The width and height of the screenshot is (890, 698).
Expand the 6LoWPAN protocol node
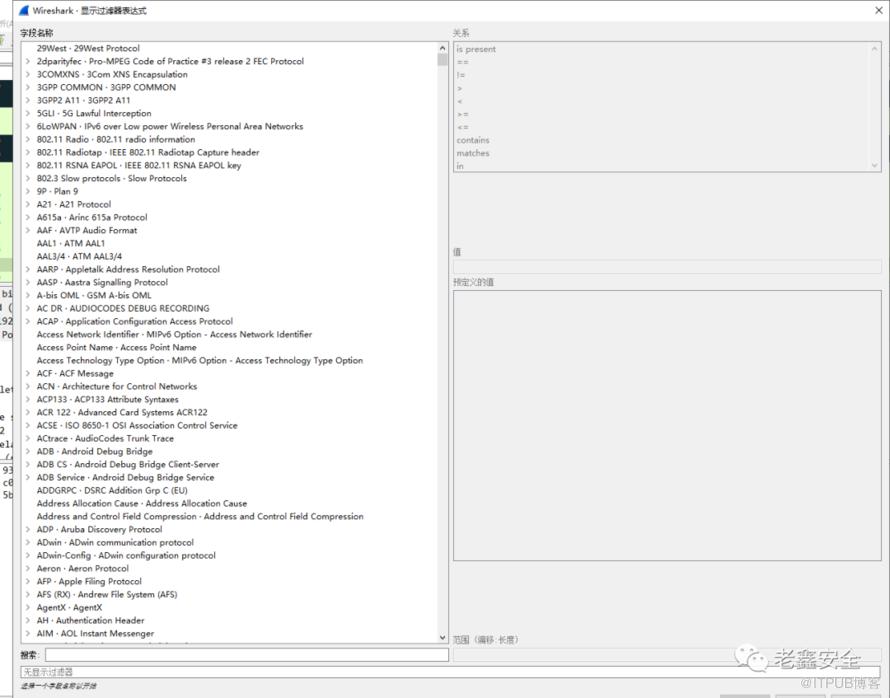point(27,127)
